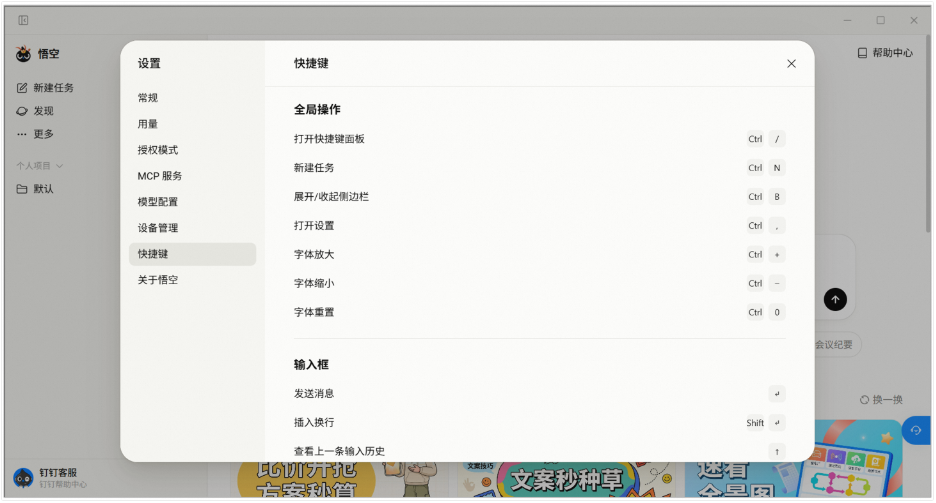Select the 快捷键 settings section
The image size is (936, 503).
point(192,254)
